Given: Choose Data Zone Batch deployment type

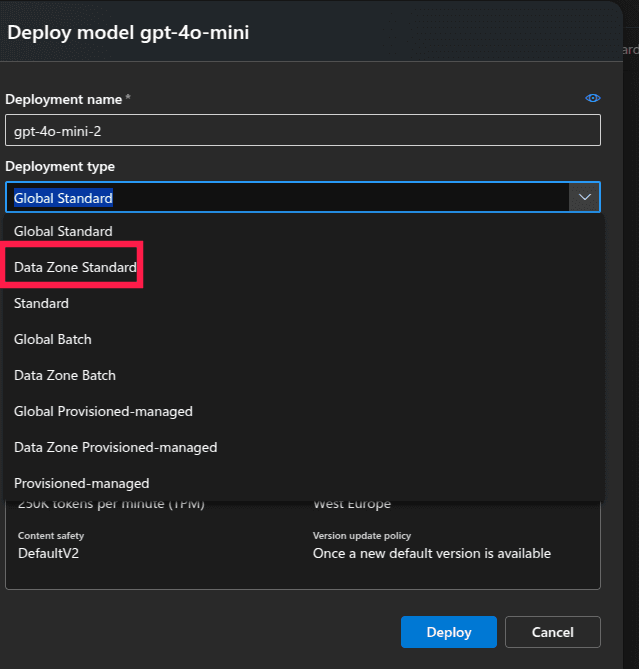Looking at the screenshot, I should pos(65,375).
